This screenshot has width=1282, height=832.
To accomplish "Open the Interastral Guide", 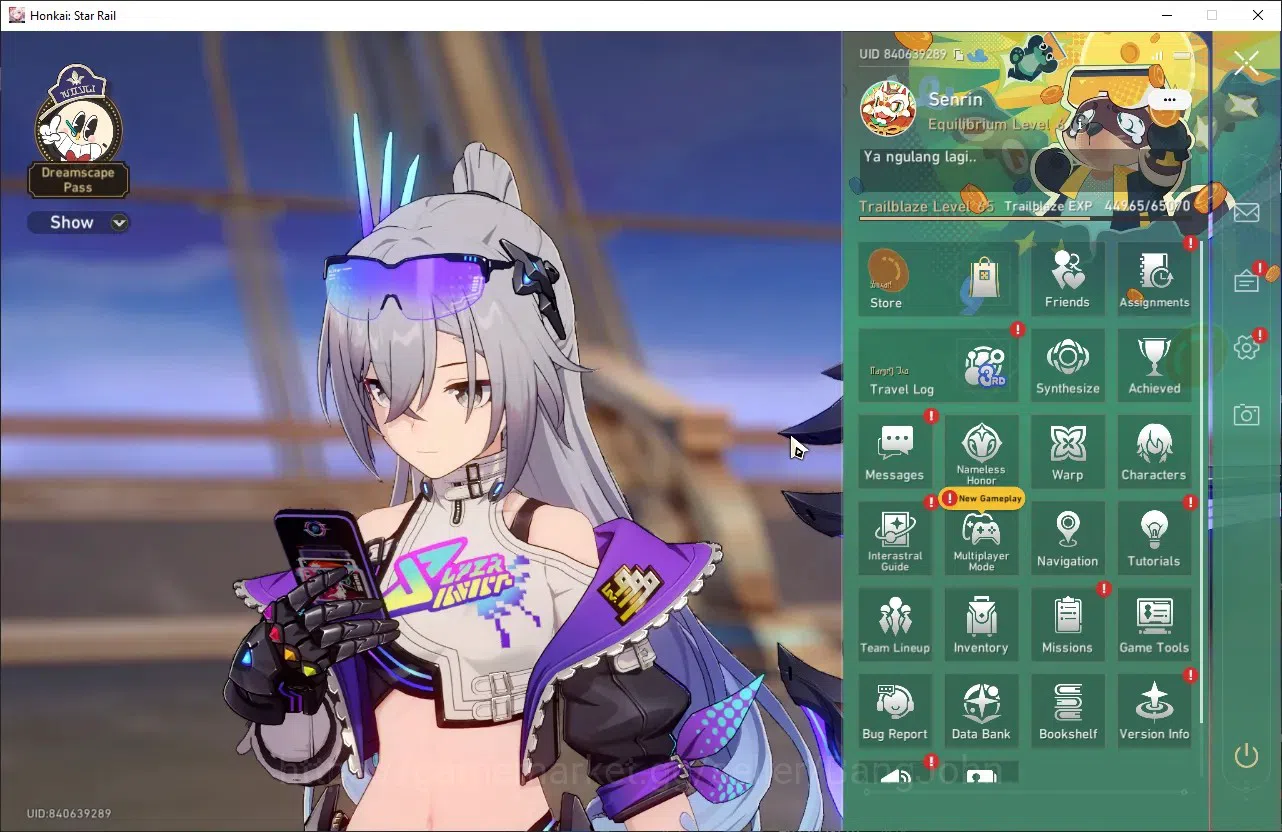I will tap(895, 538).
